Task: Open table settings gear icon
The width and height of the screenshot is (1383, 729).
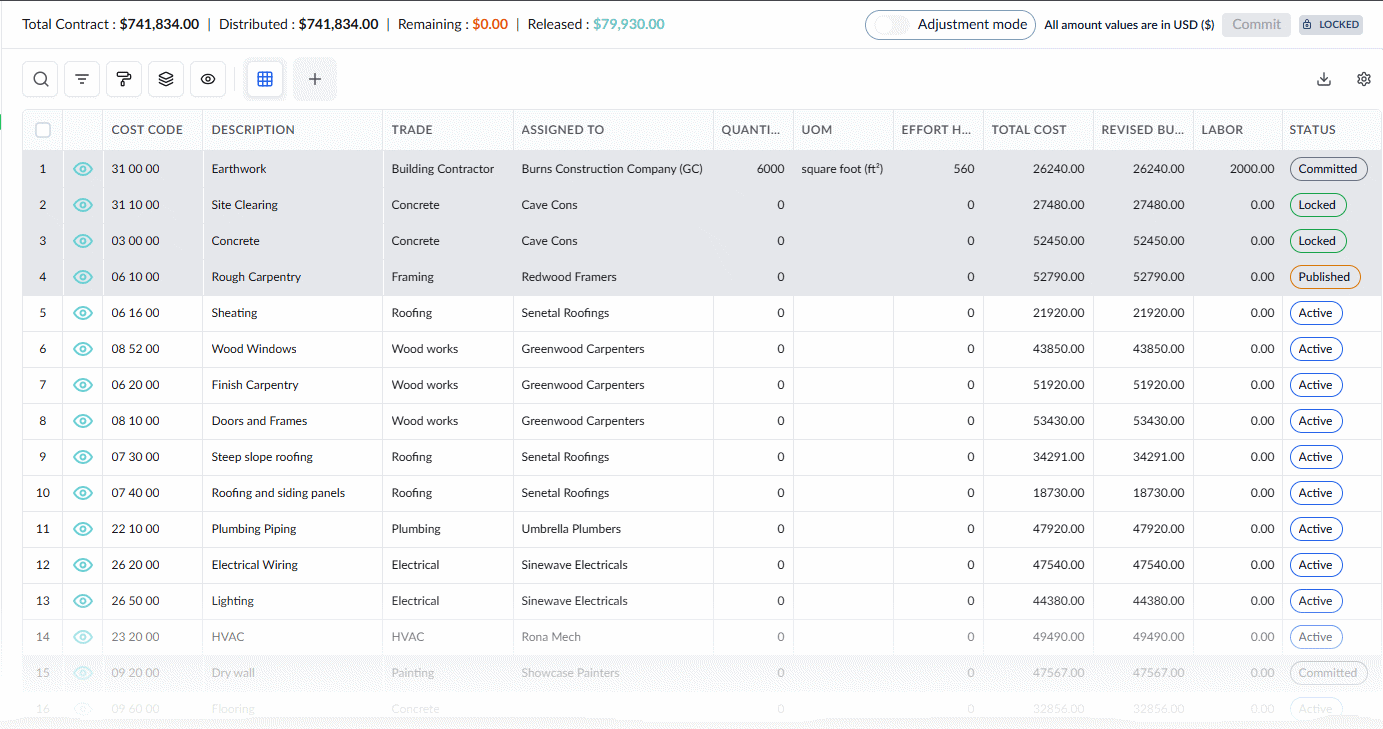Action: click(x=1364, y=79)
